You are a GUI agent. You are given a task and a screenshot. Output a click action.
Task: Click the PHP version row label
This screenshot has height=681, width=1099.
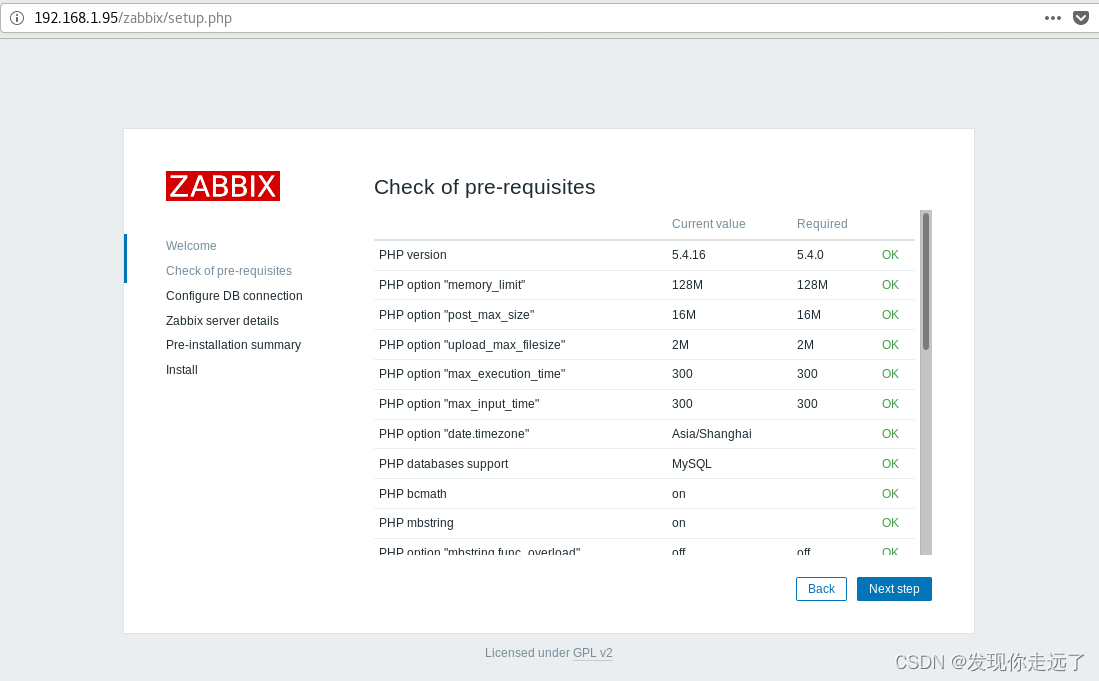(x=413, y=255)
